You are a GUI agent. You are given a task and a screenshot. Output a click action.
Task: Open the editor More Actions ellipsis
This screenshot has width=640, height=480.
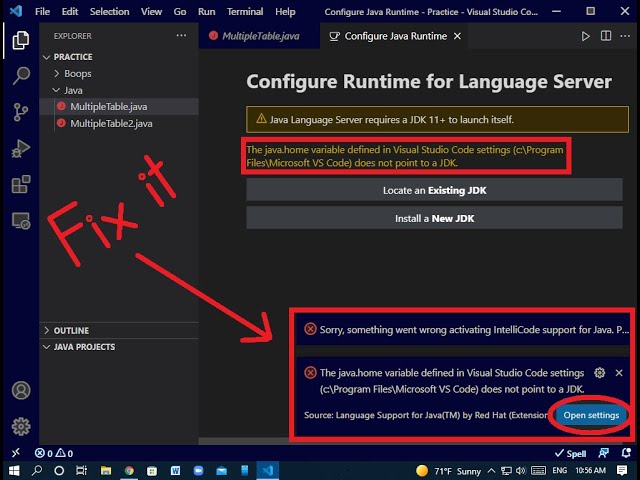point(625,36)
